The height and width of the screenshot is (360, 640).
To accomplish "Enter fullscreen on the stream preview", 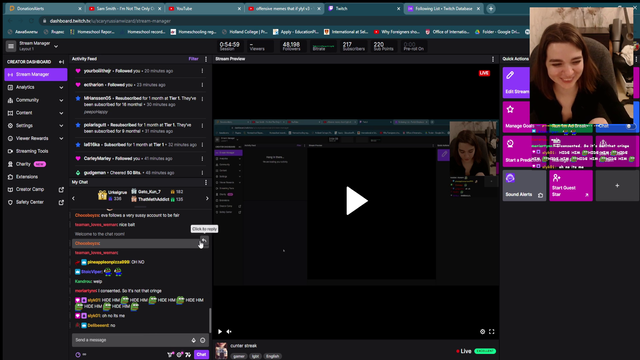I will [x=491, y=331].
